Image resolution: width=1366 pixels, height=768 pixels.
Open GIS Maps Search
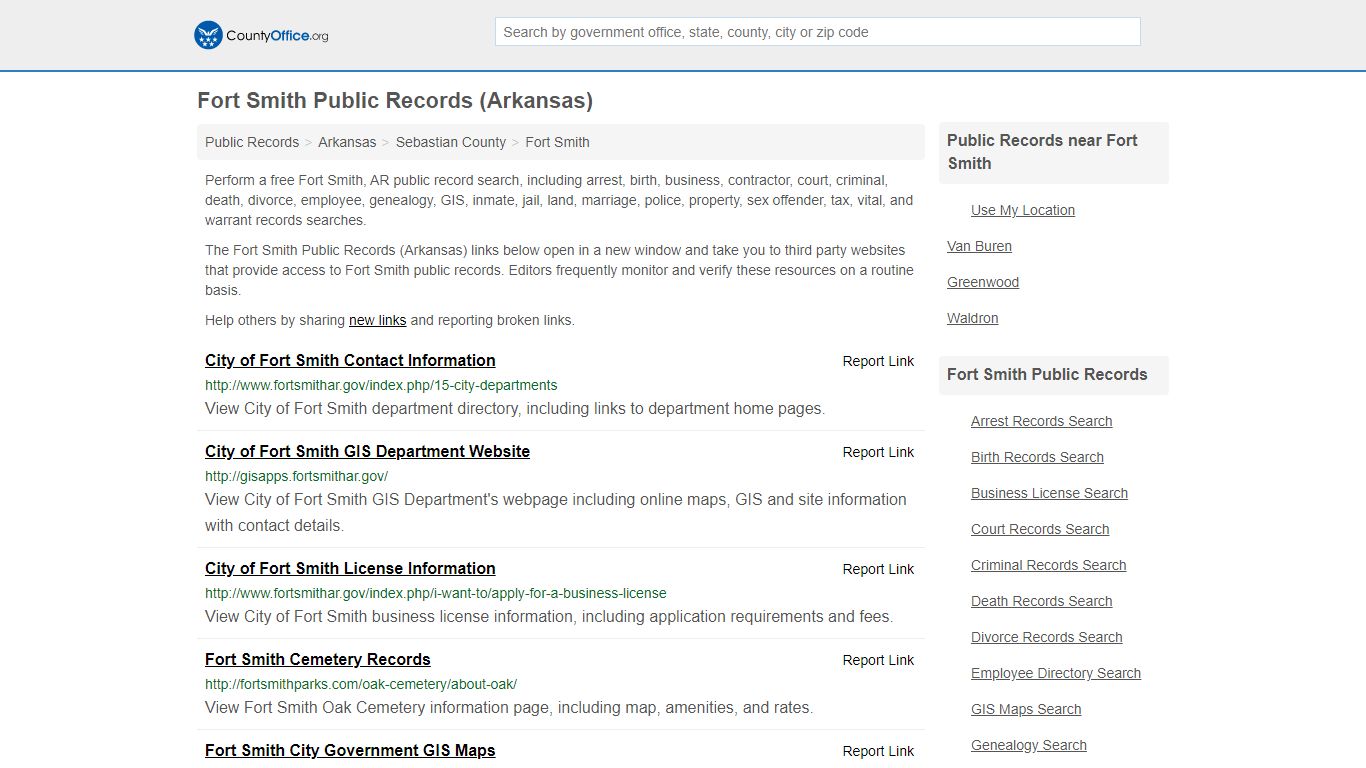(1026, 709)
